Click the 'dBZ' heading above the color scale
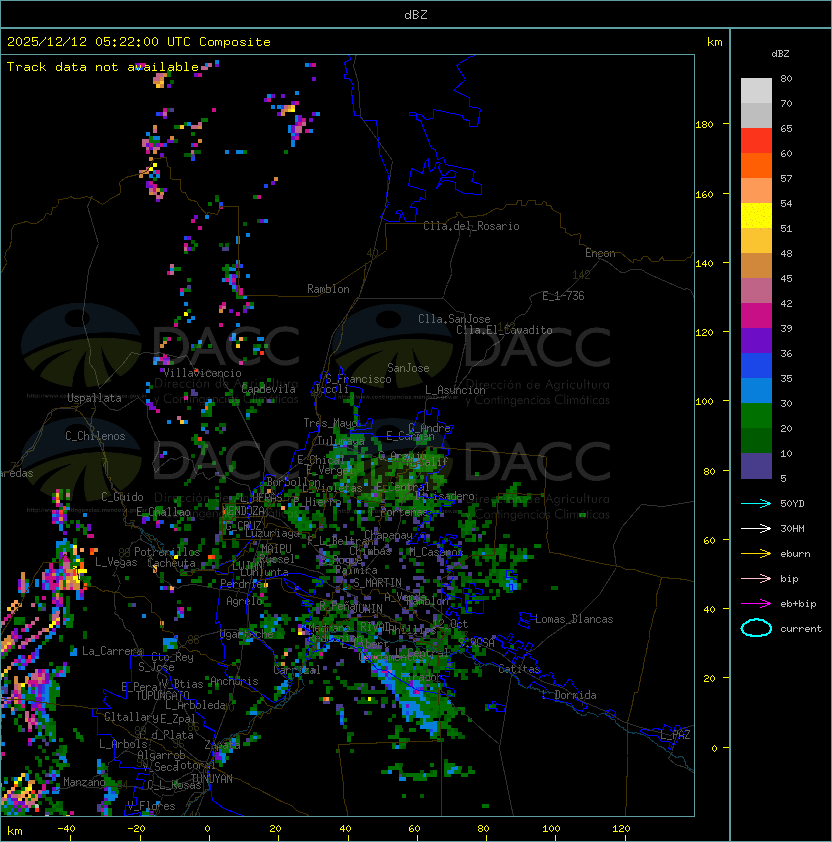Viewport: 832px width, 842px height. coord(780,54)
